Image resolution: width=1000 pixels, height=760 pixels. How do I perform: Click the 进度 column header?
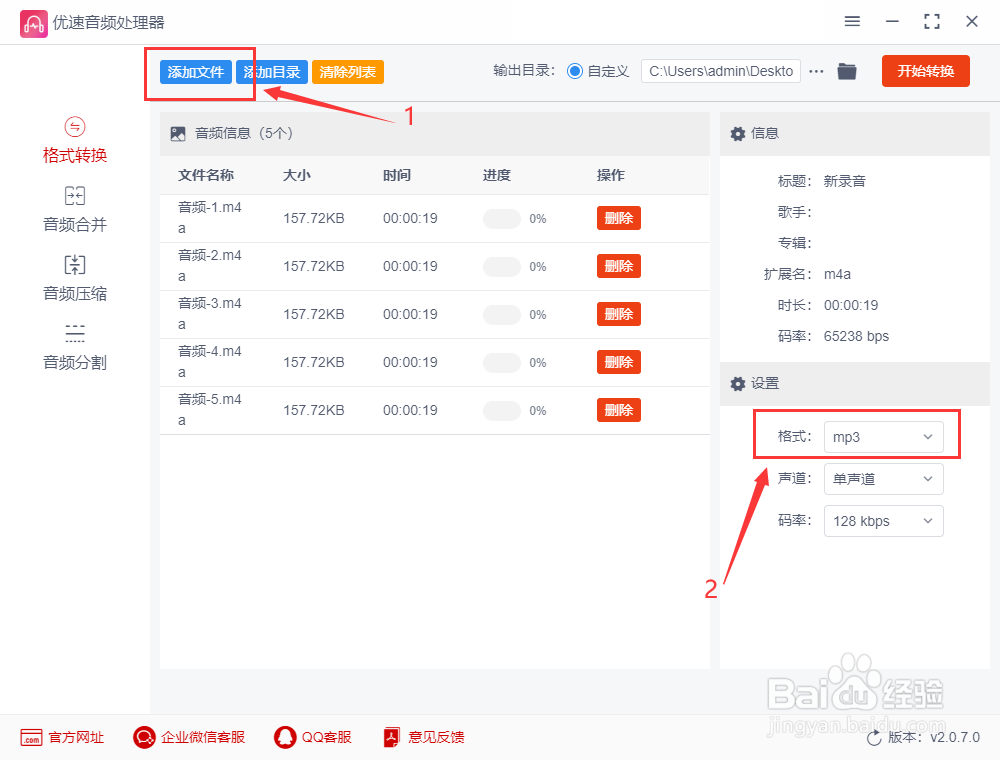coord(497,175)
